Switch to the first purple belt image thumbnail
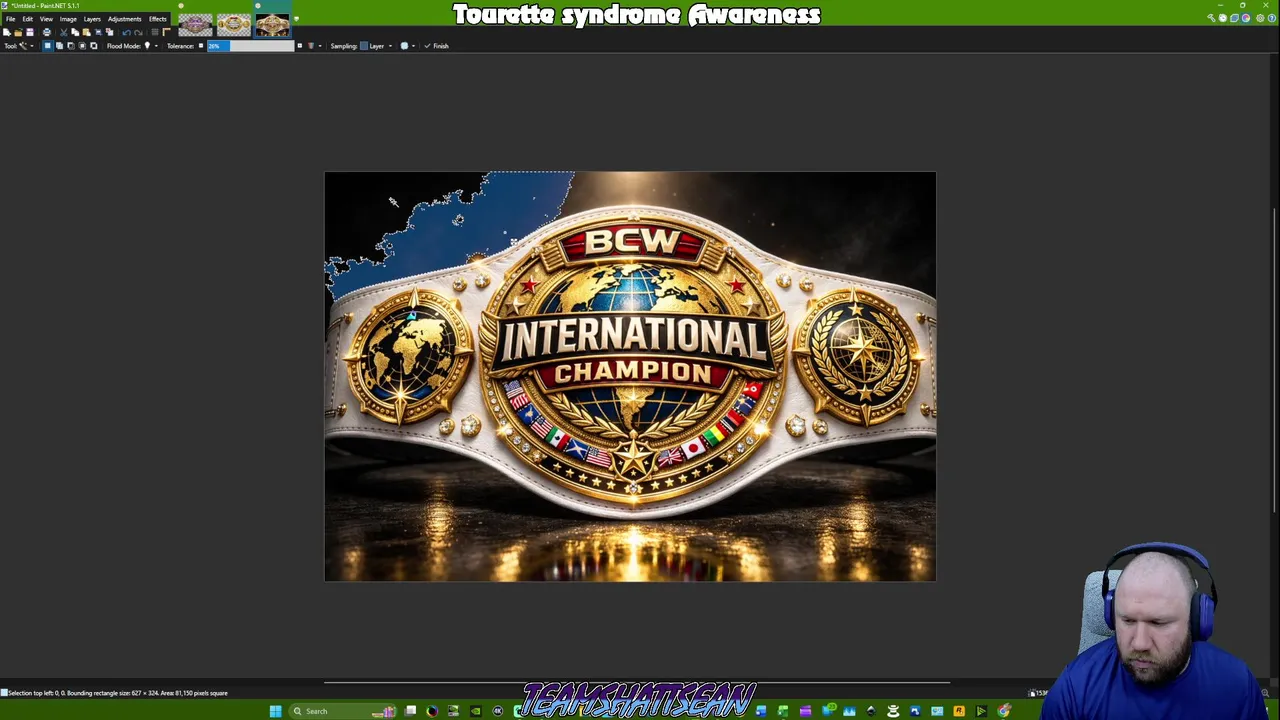 [x=196, y=25]
